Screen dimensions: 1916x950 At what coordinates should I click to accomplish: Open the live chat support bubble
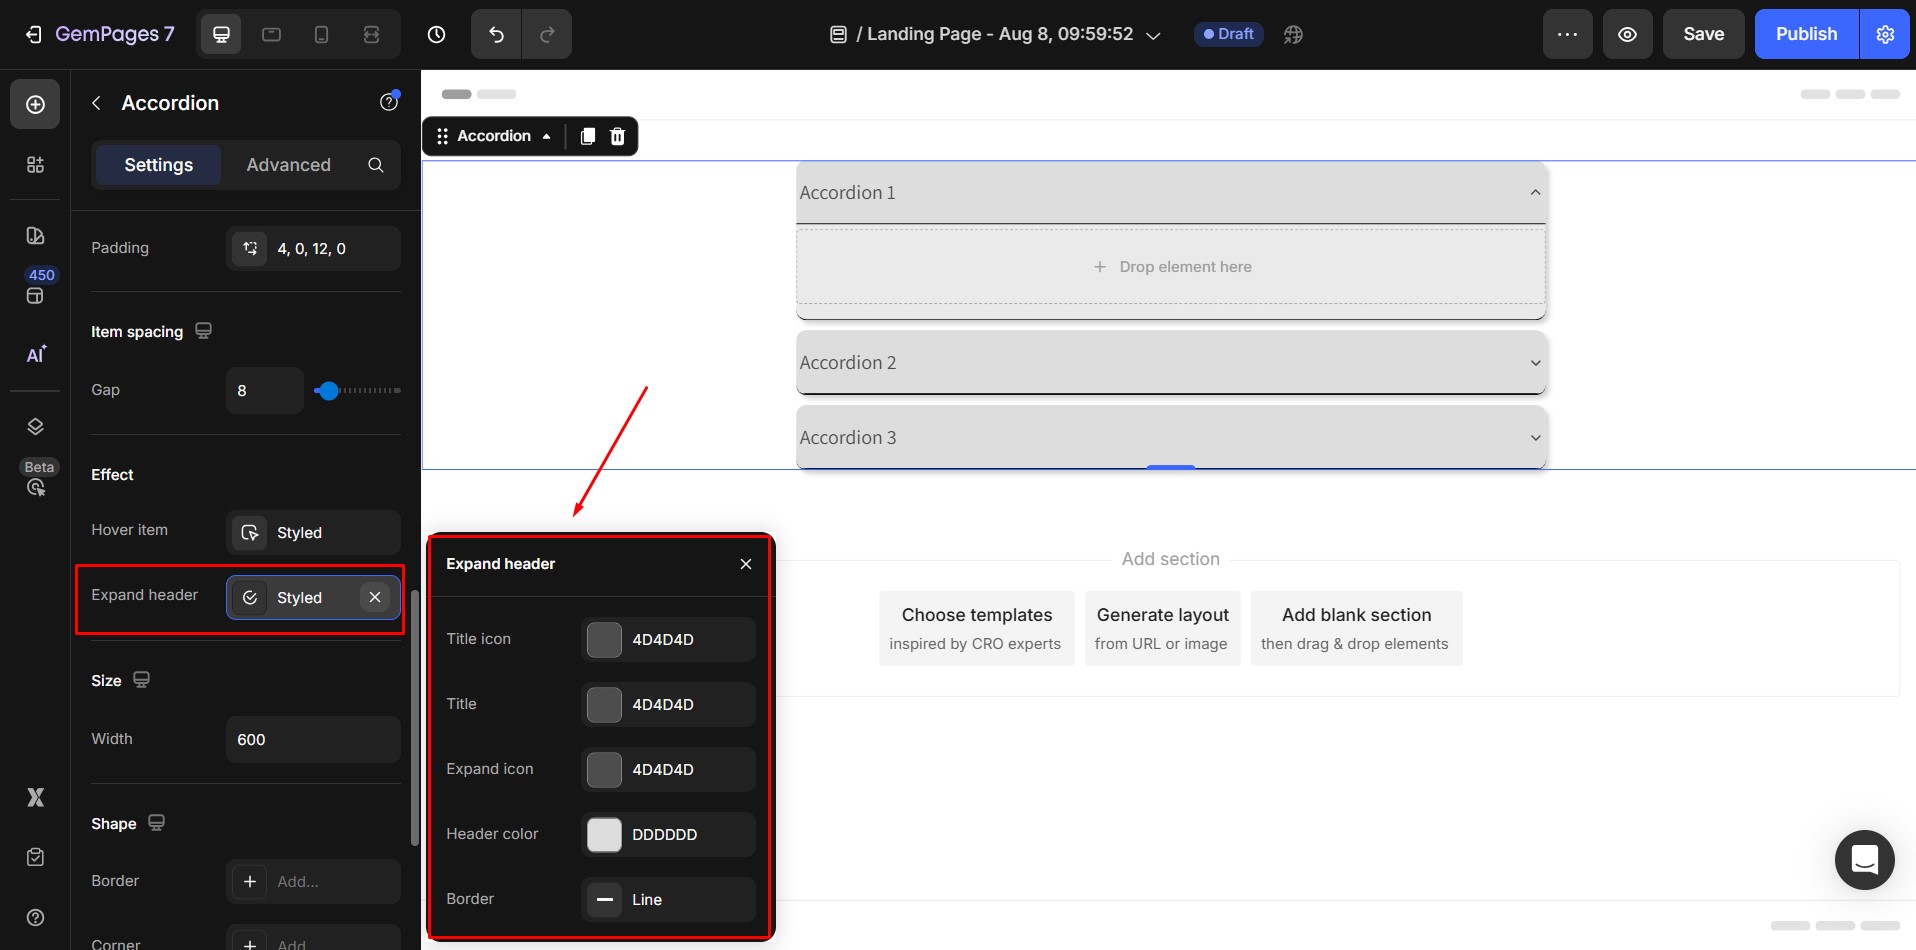tap(1864, 859)
